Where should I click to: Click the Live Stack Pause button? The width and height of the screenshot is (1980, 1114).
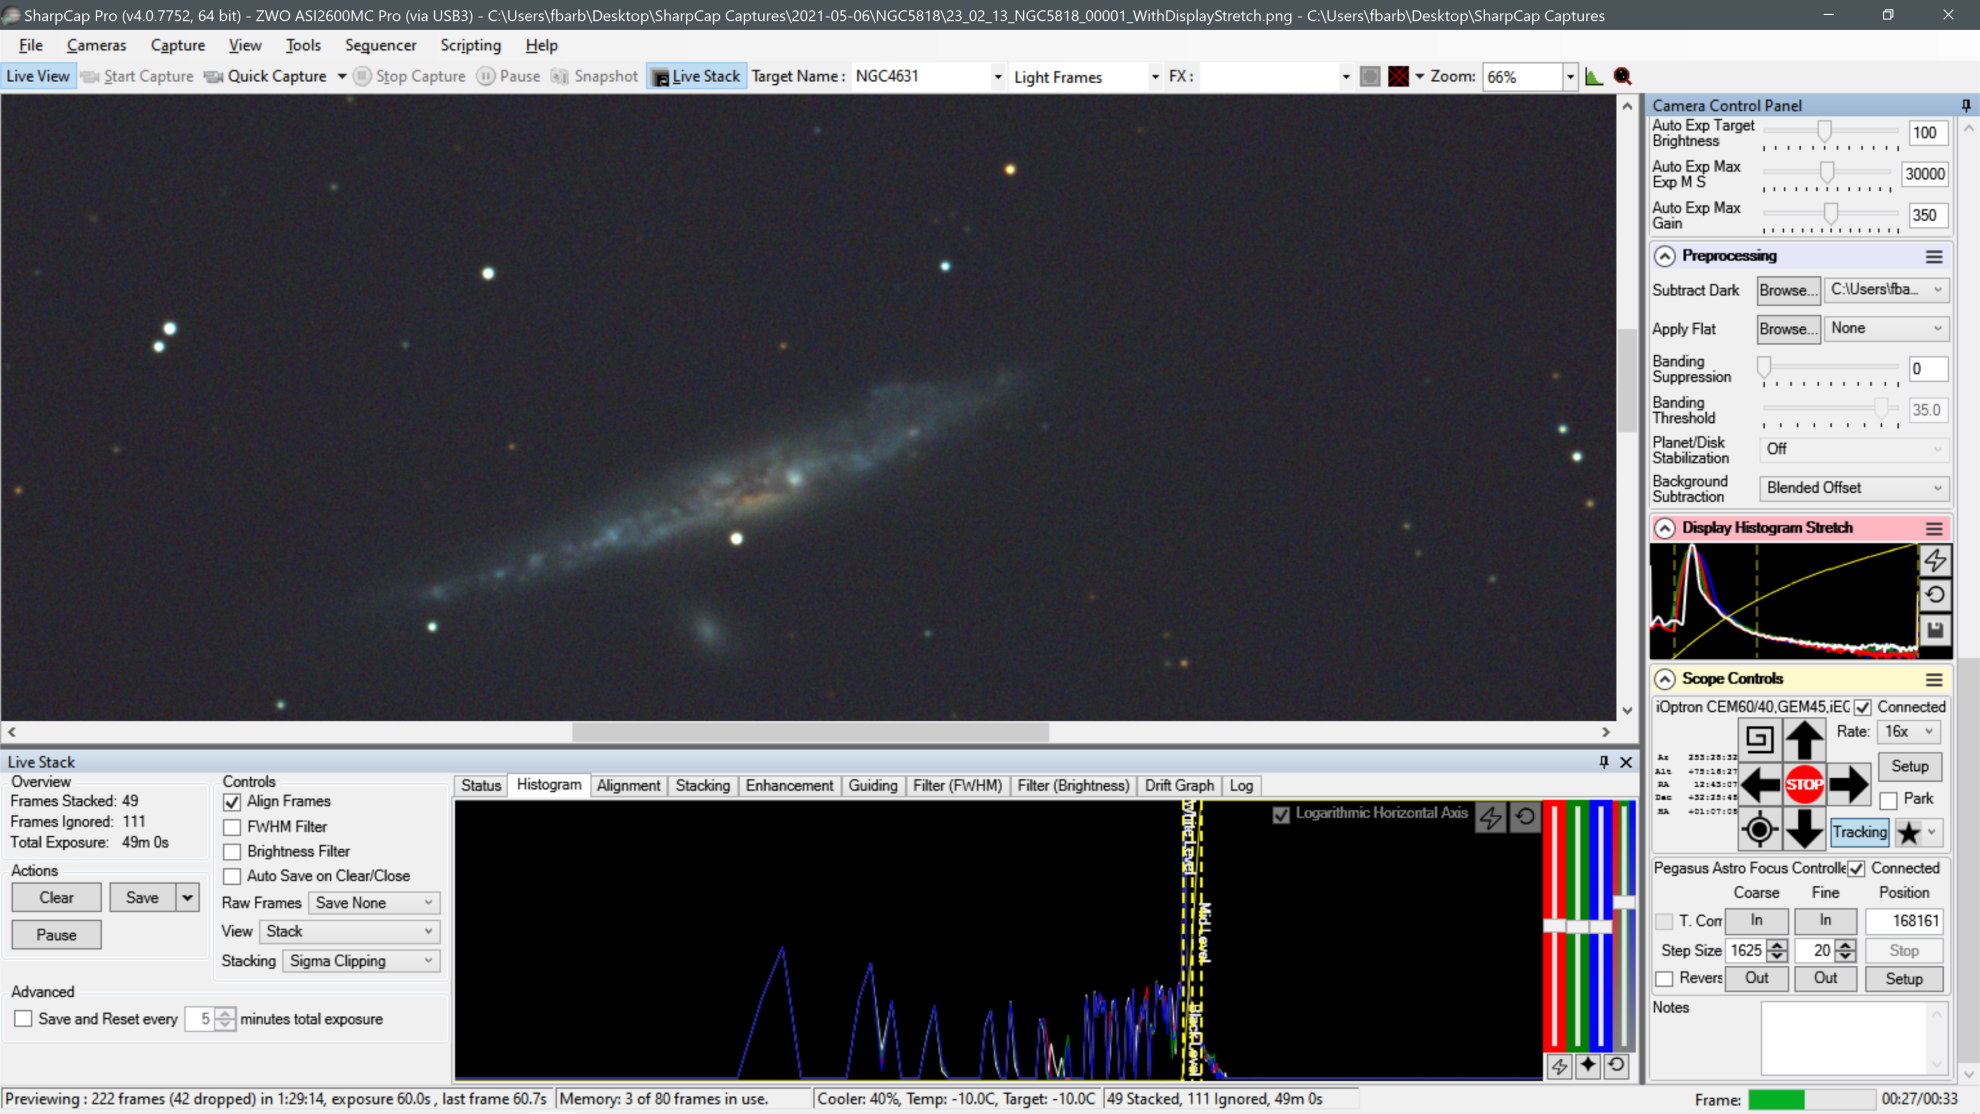57,935
